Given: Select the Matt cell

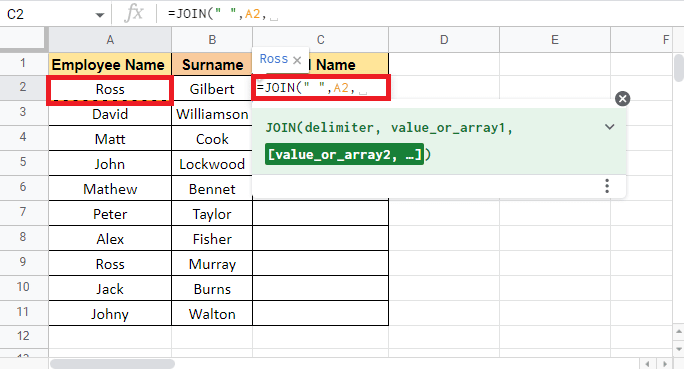Looking at the screenshot, I should pos(110,139).
